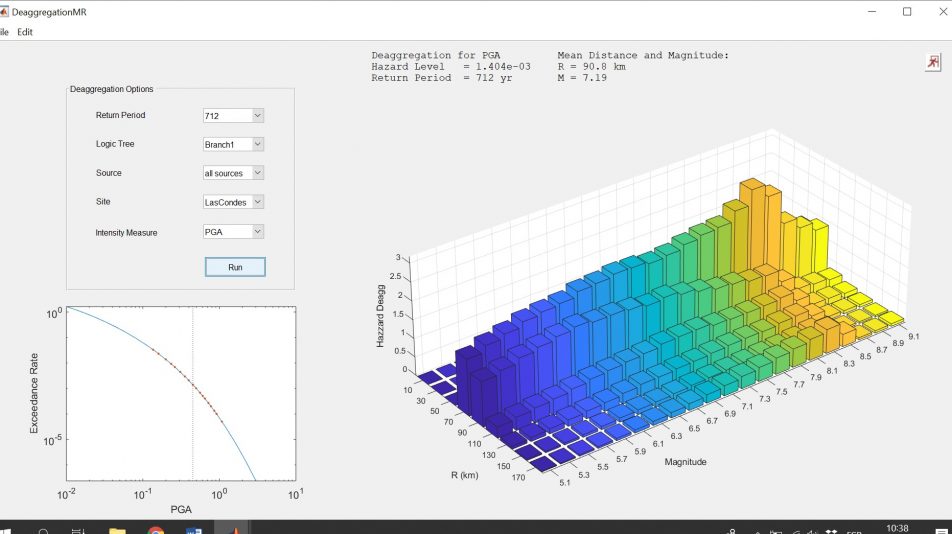Click the tallest orange bar in the 3D chart

pyautogui.click(x=753, y=225)
